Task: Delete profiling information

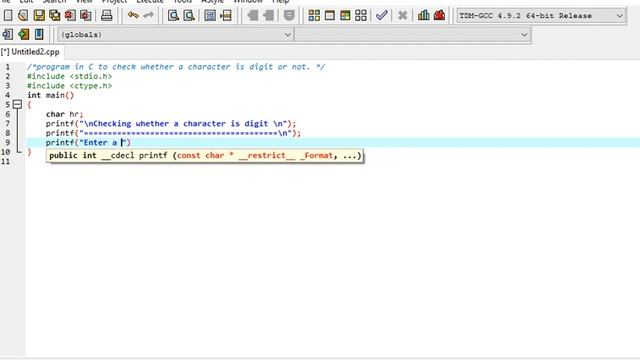Action: (439, 16)
